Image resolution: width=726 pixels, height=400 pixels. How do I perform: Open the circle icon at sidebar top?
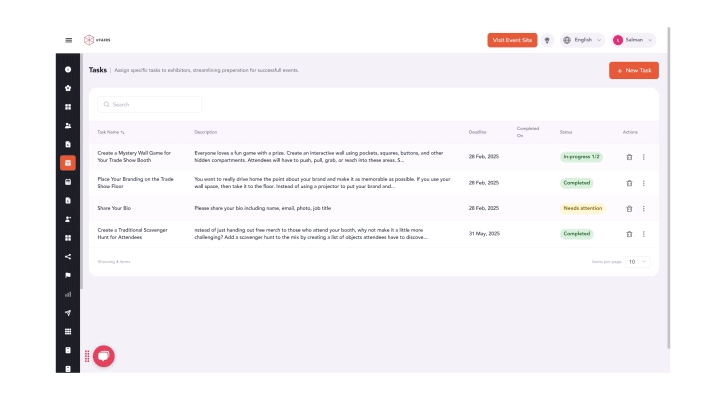click(68, 69)
